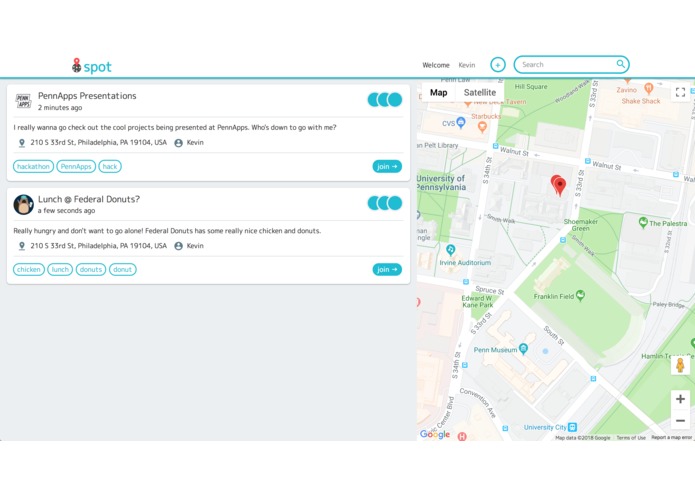The height and width of the screenshot is (494, 695).
Task: Click user icon beside Kevin in Donuts card
Action: pyautogui.click(x=179, y=246)
